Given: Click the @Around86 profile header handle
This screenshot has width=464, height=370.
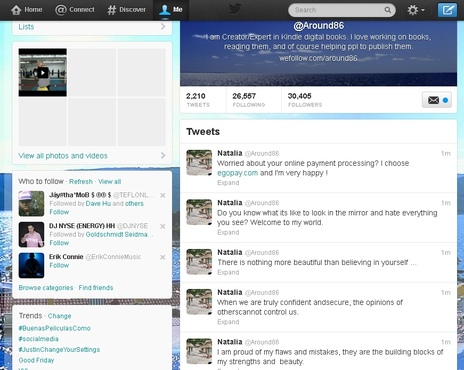Looking at the screenshot, I should [319, 26].
